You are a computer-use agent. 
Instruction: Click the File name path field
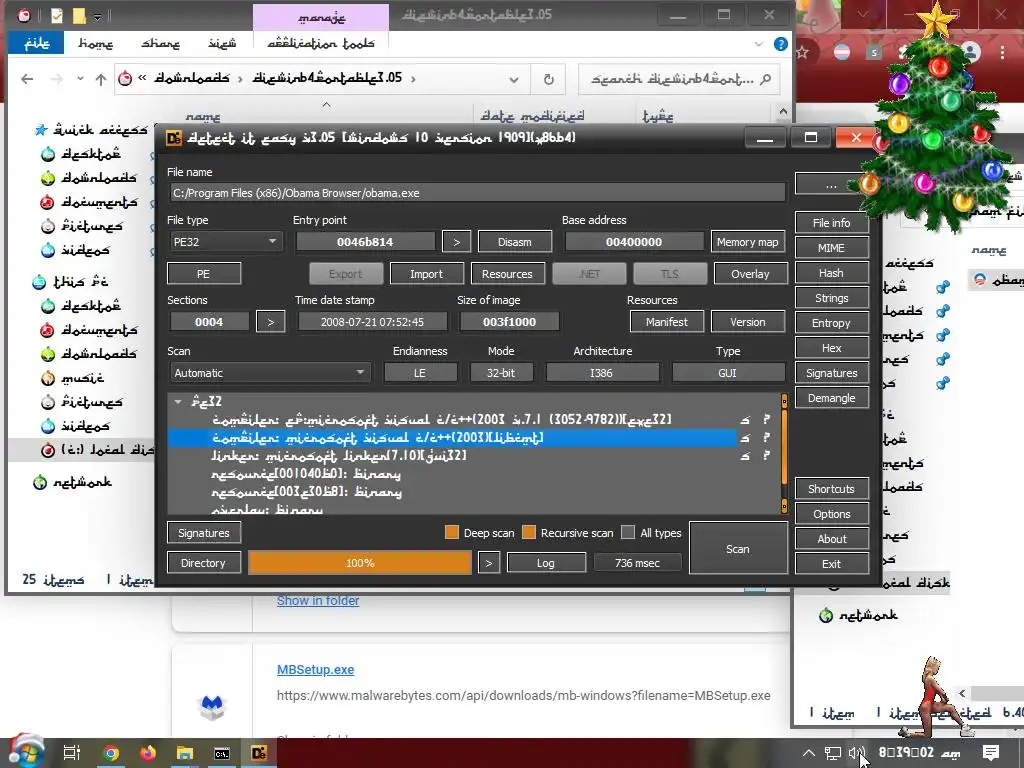[477, 193]
